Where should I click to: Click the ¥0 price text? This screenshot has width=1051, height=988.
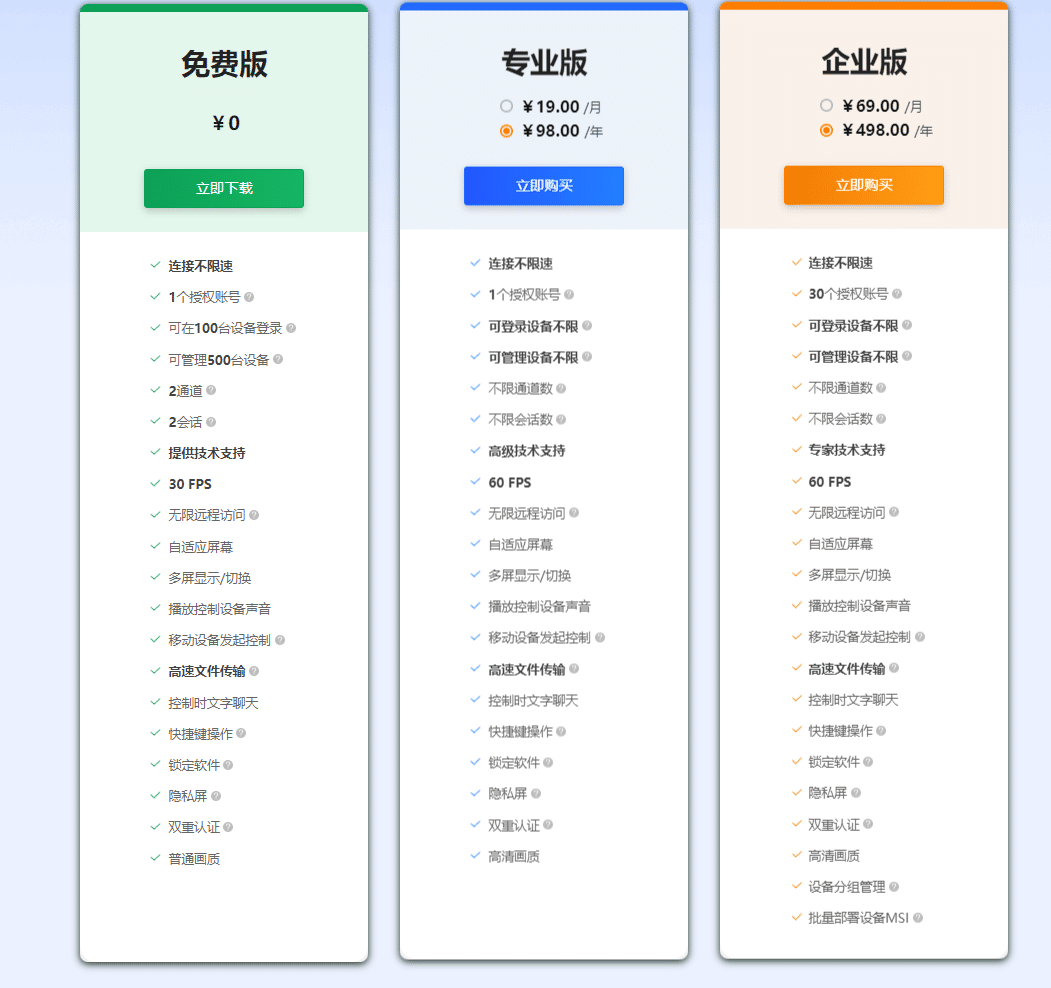[x=226, y=123]
